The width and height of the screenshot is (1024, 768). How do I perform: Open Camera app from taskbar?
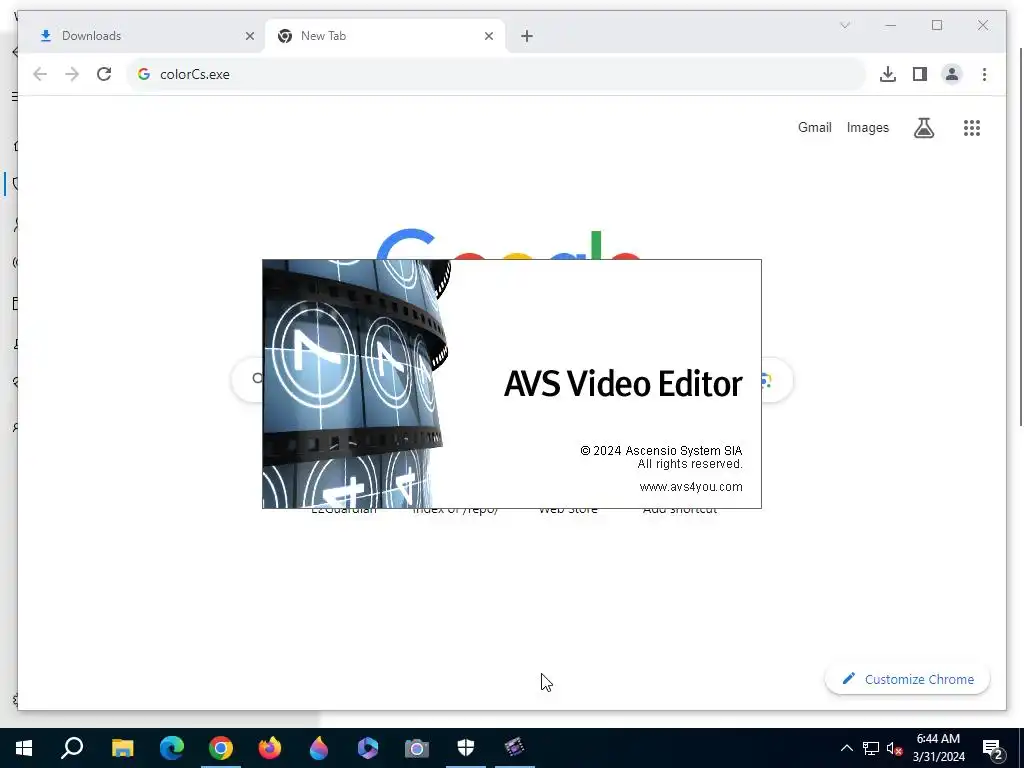[417, 748]
